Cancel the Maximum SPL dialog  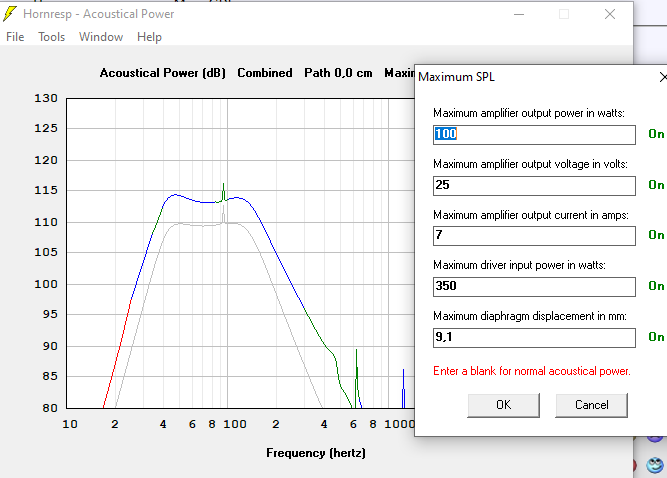coord(591,405)
